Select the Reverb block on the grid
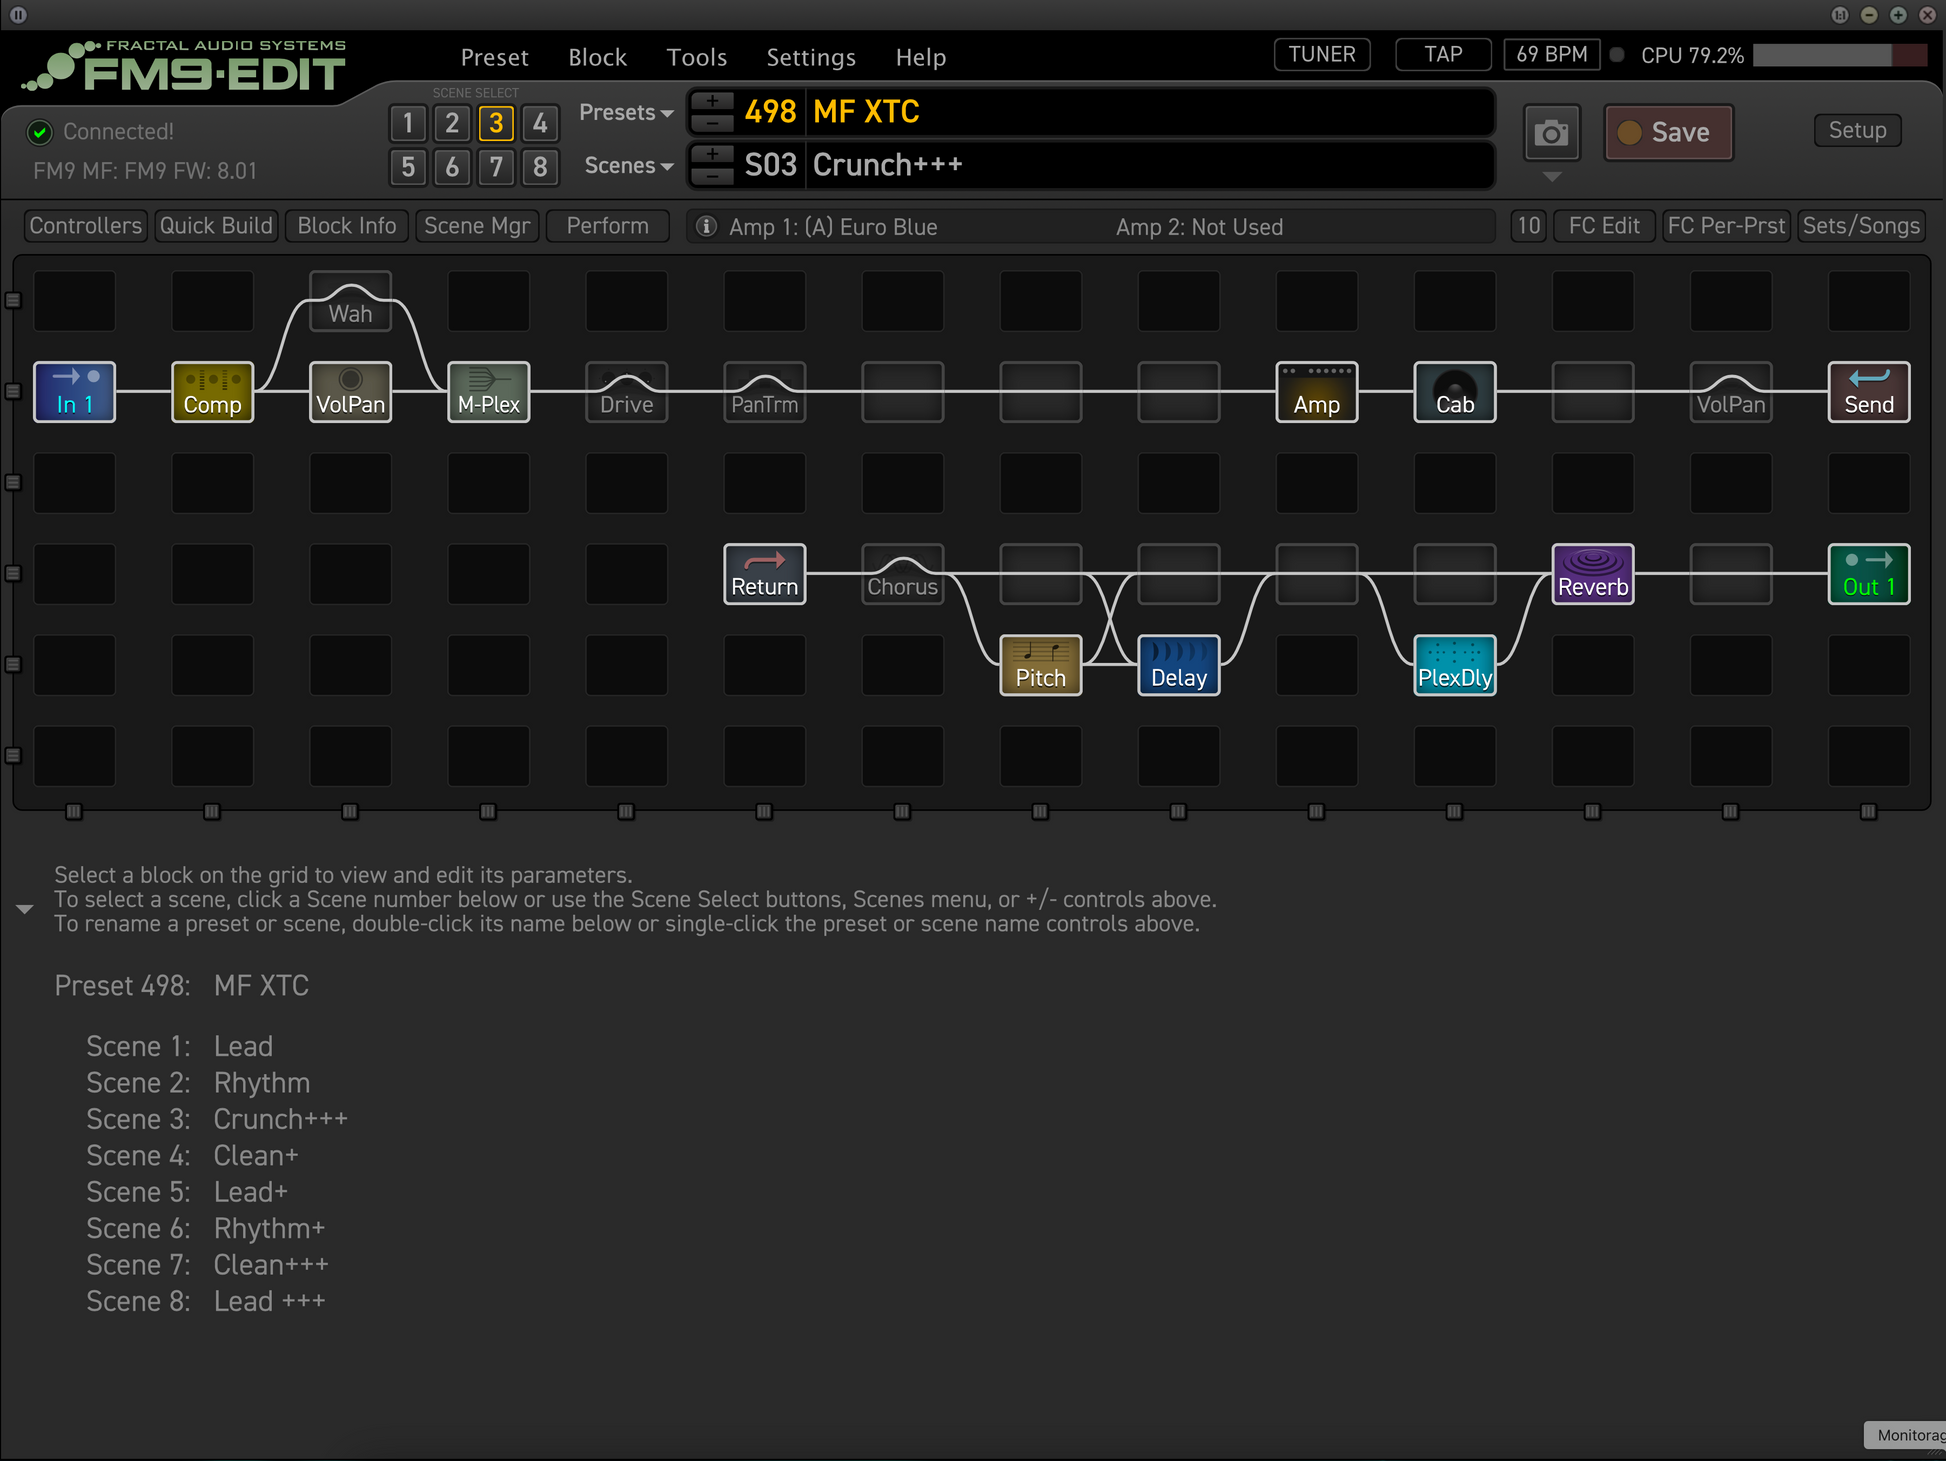The width and height of the screenshot is (1946, 1461). pos(1592,574)
